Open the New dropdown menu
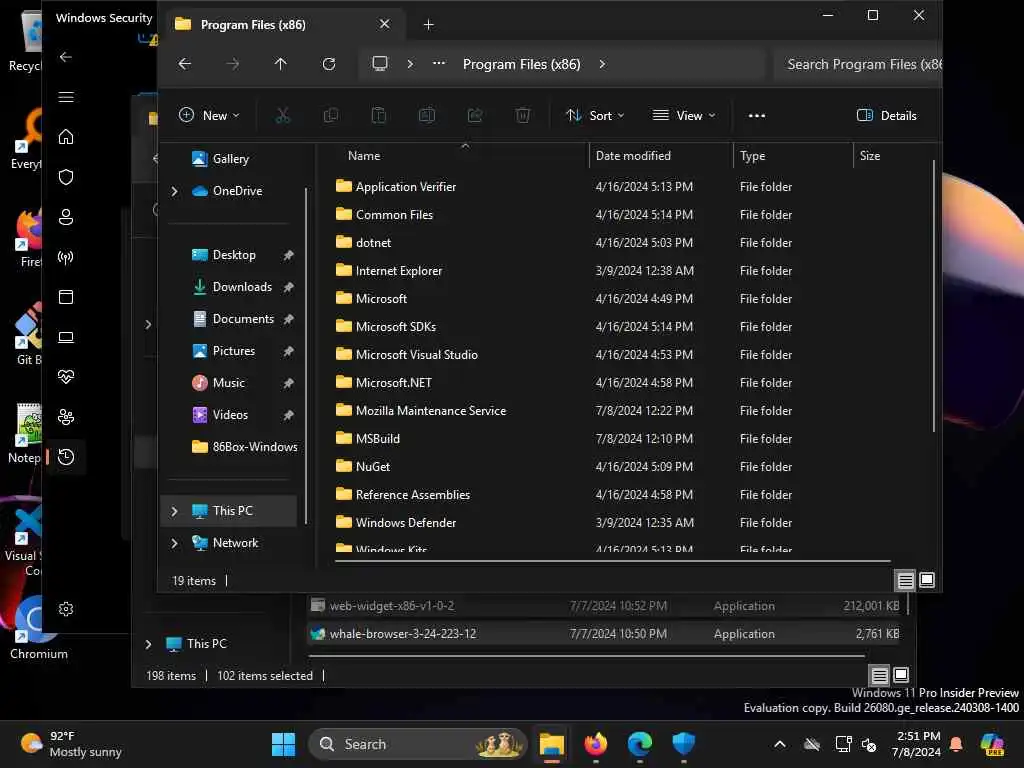 point(209,116)
